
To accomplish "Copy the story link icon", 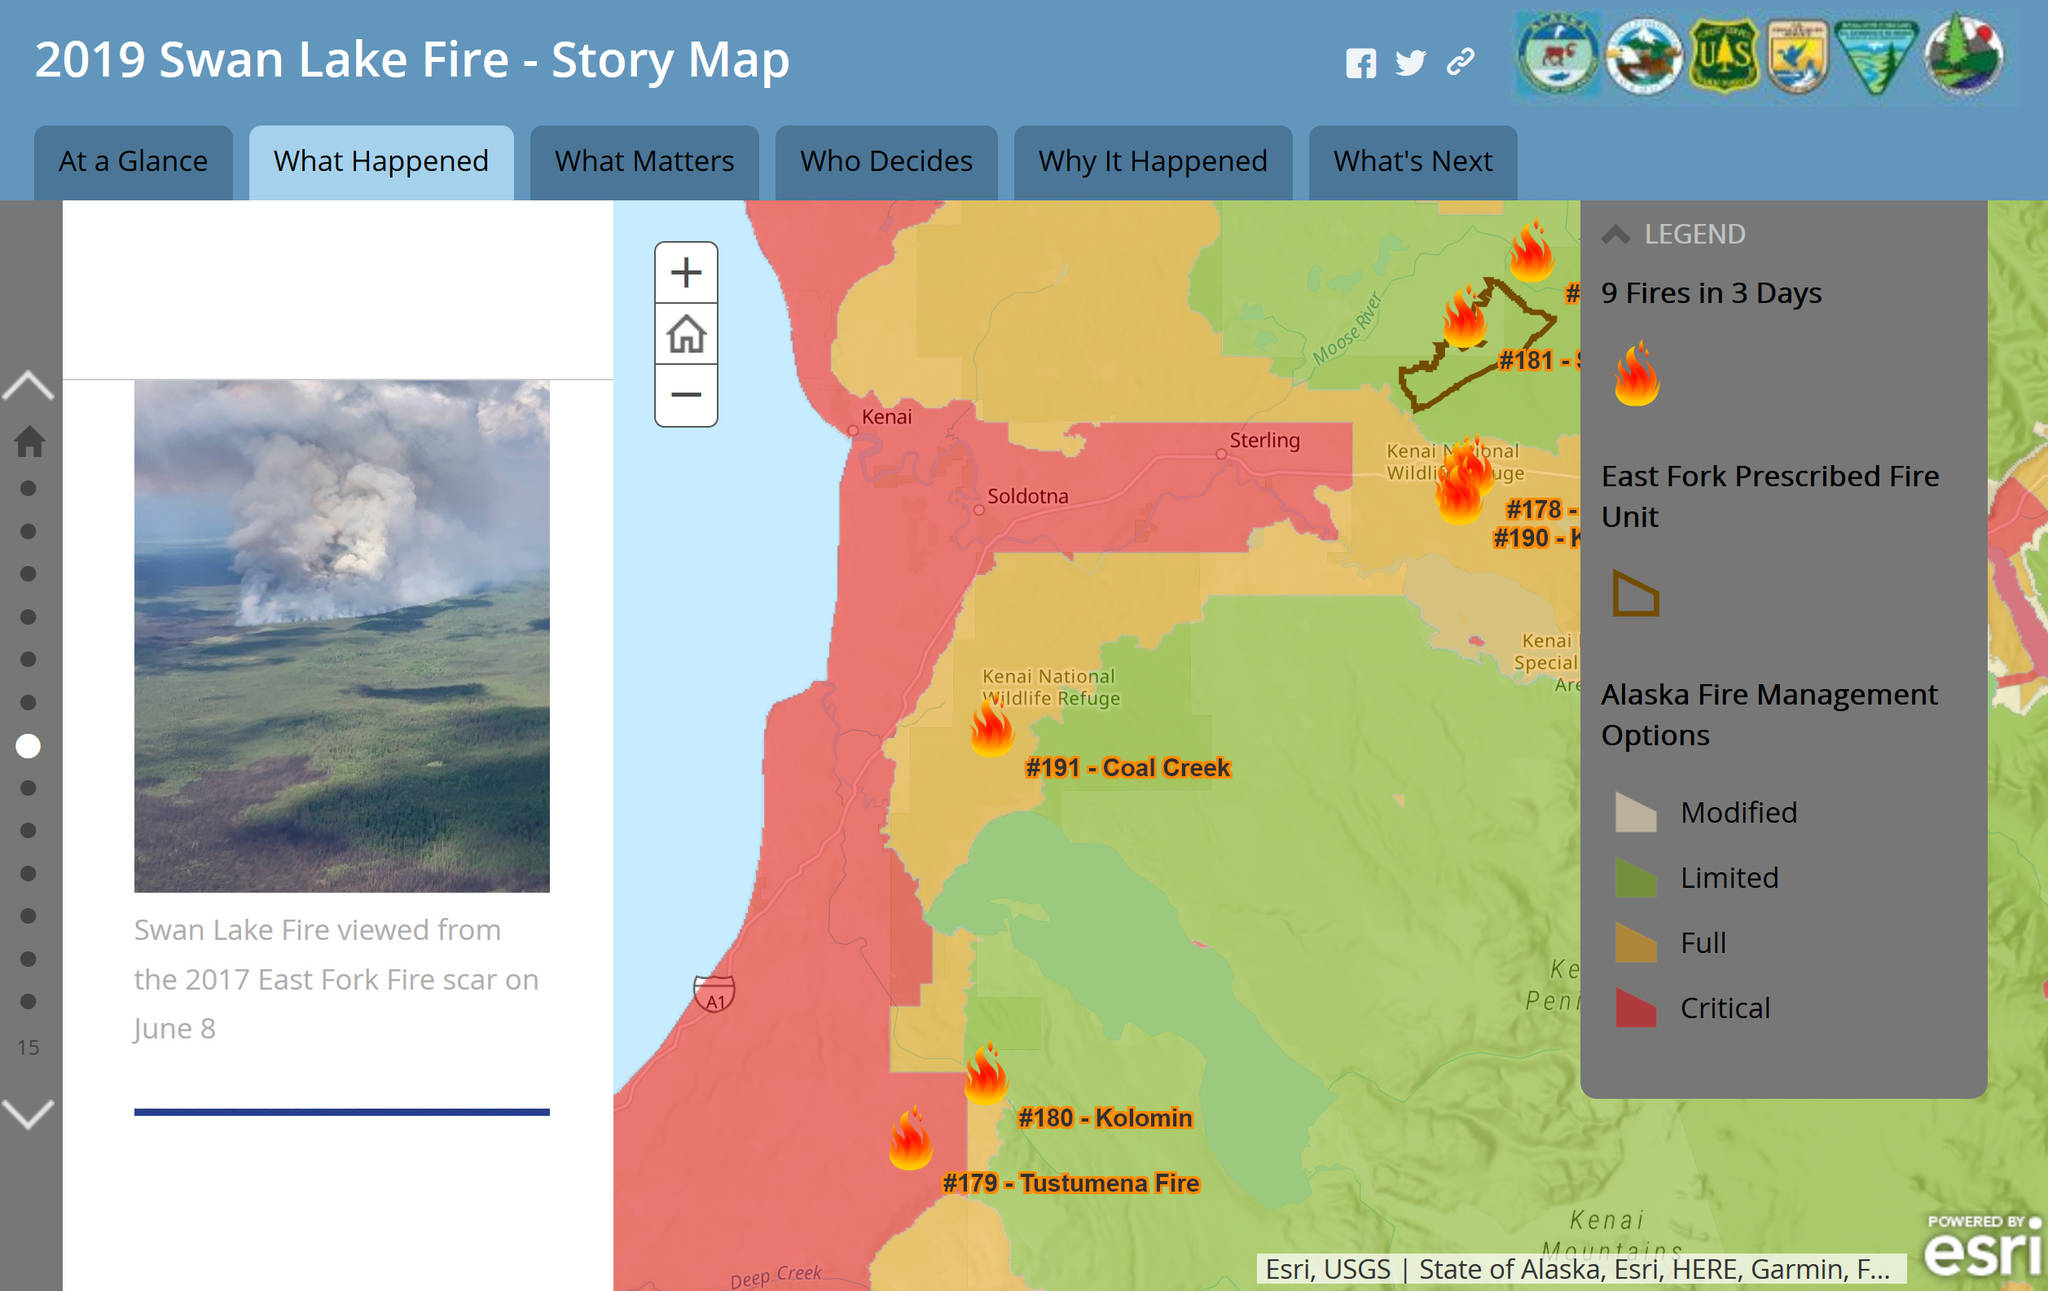I will 1460,63.
